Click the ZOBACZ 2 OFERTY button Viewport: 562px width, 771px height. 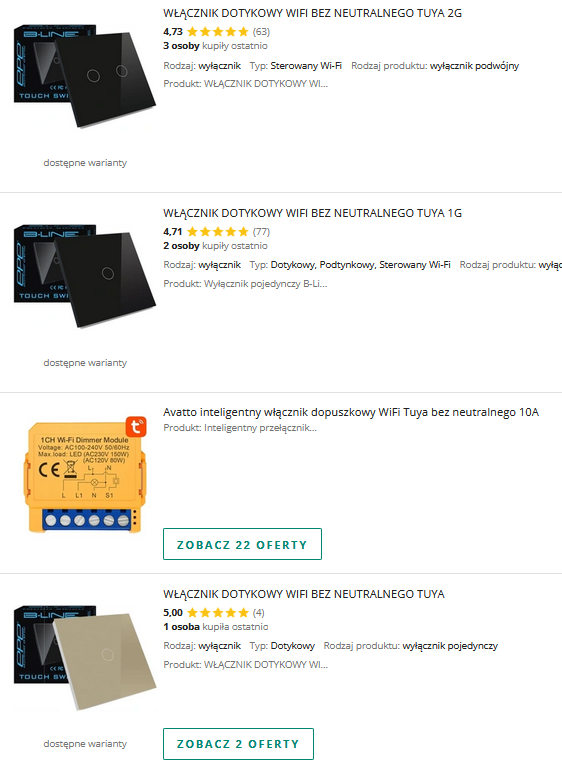[238, 744]
